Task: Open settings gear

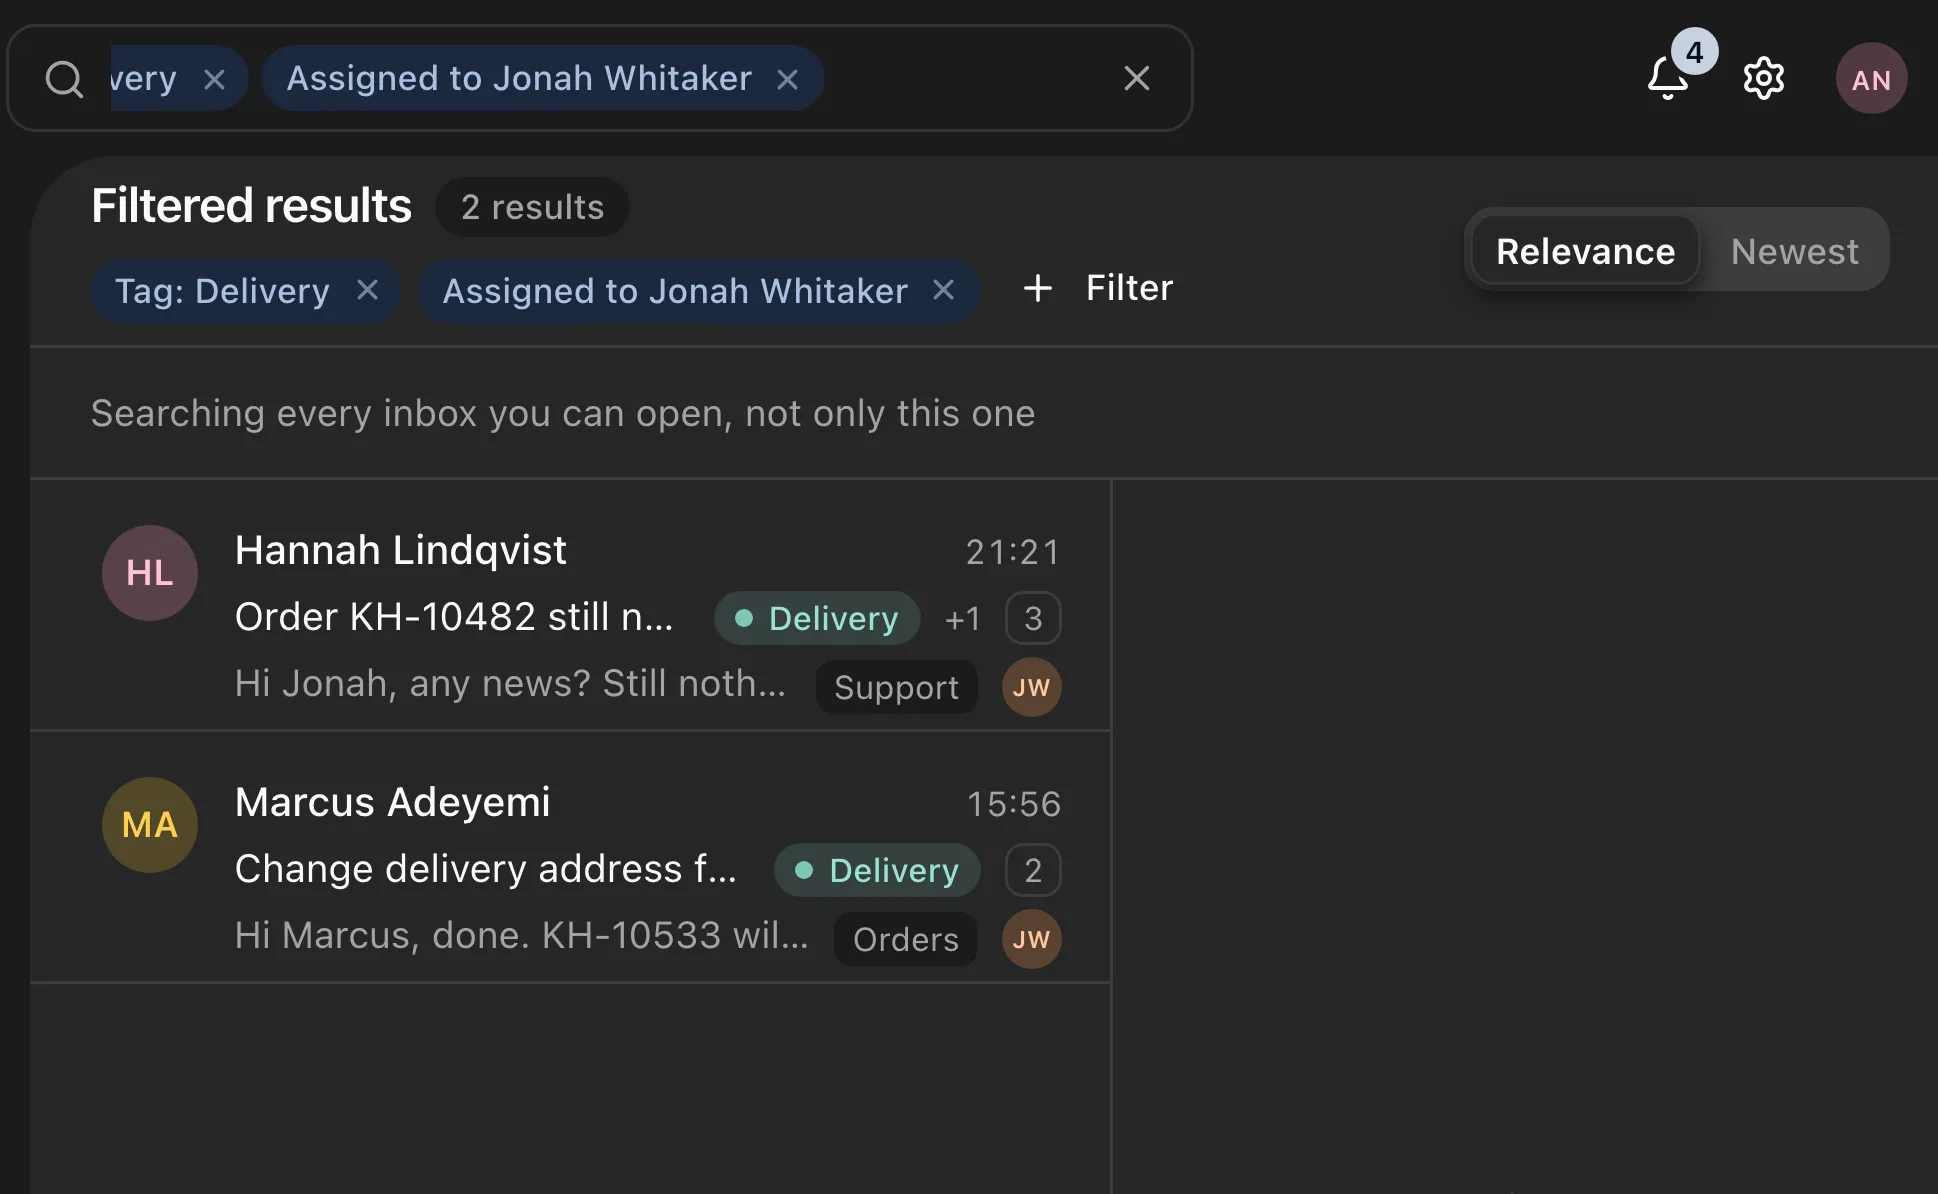Action: pos(1763,78)
